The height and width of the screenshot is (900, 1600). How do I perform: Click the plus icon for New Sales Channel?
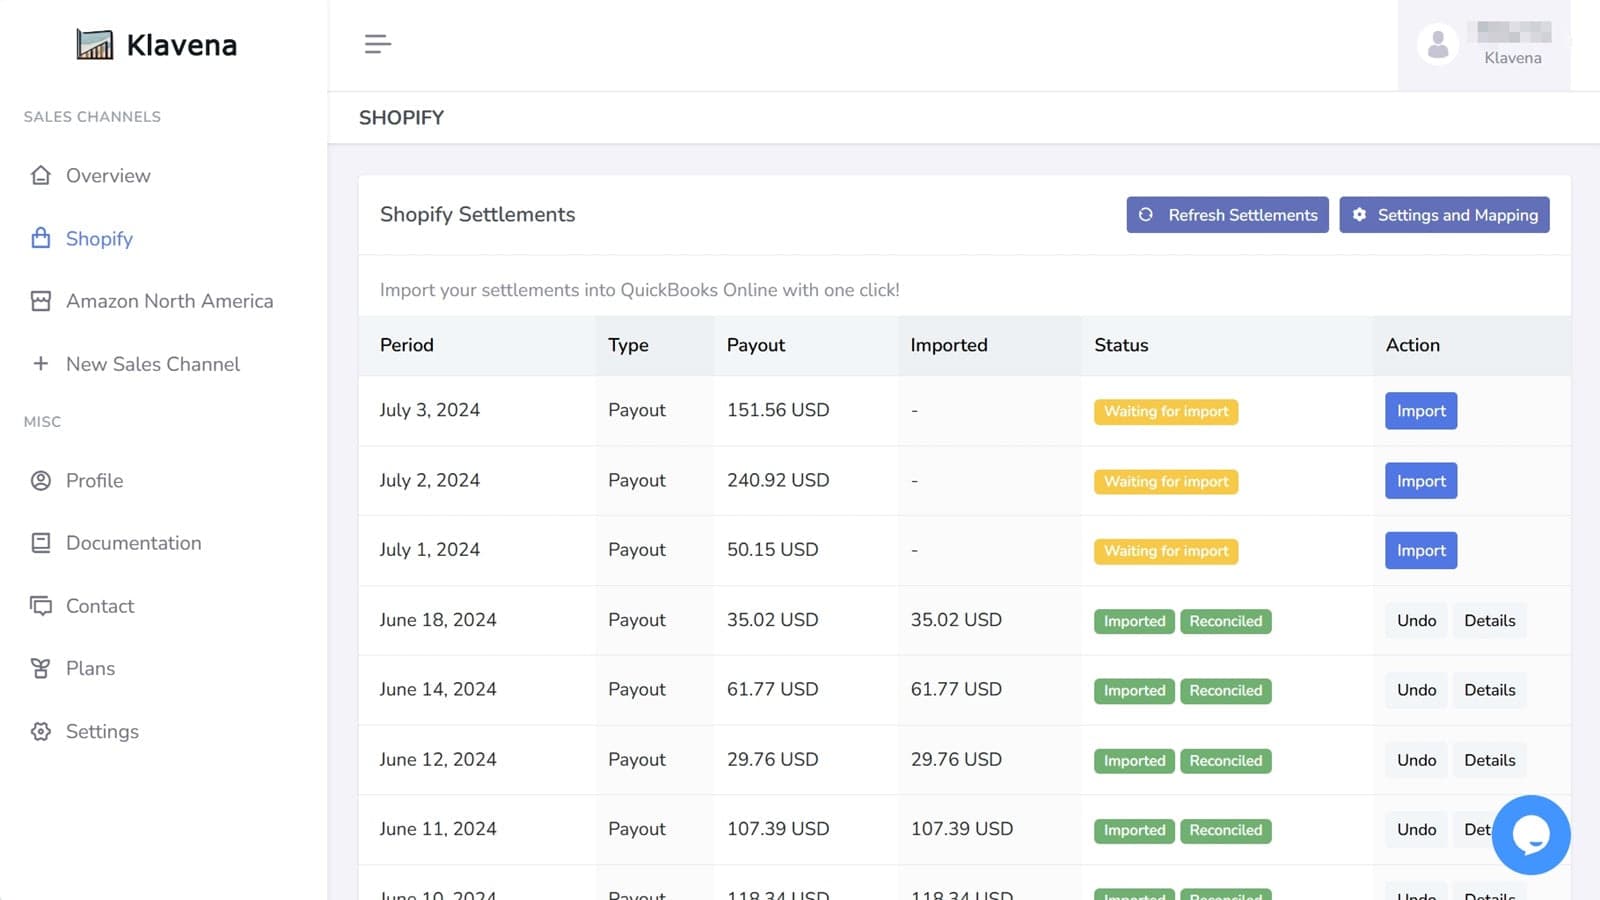click(x=41, y=364)
